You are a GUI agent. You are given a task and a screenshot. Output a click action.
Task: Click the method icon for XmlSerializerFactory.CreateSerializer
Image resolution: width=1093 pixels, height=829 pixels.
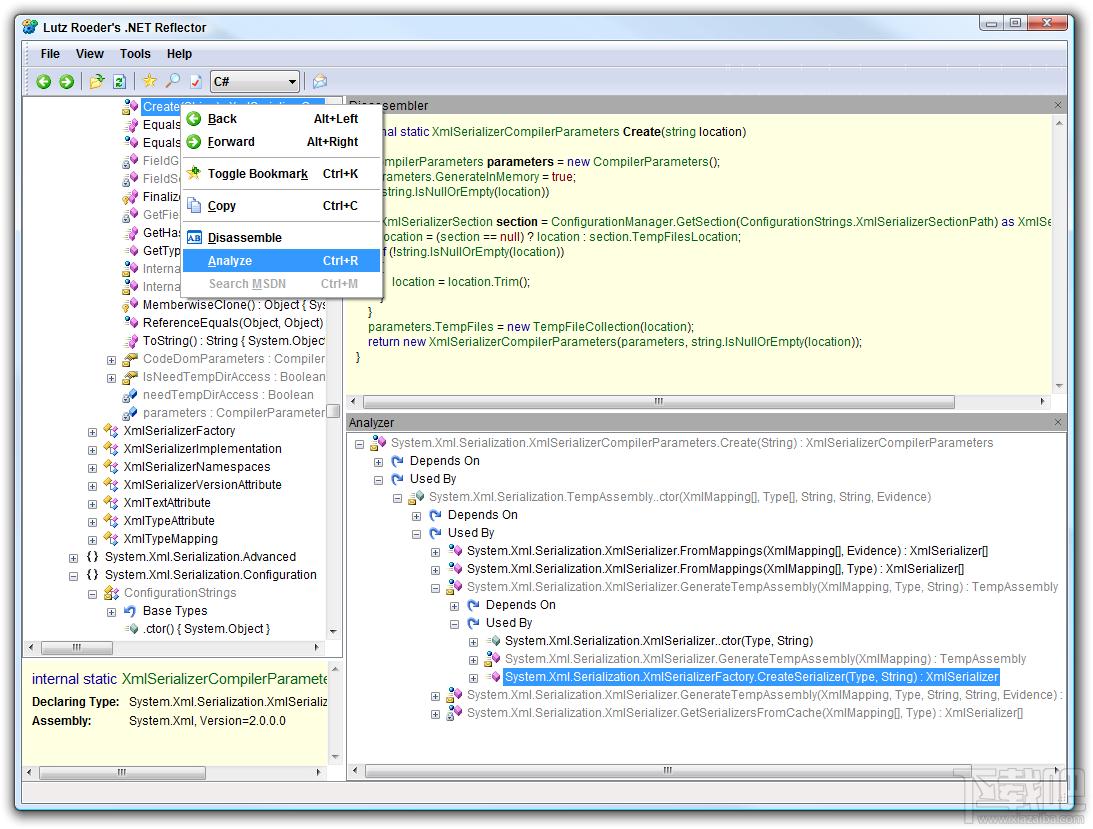pos(493,677)
